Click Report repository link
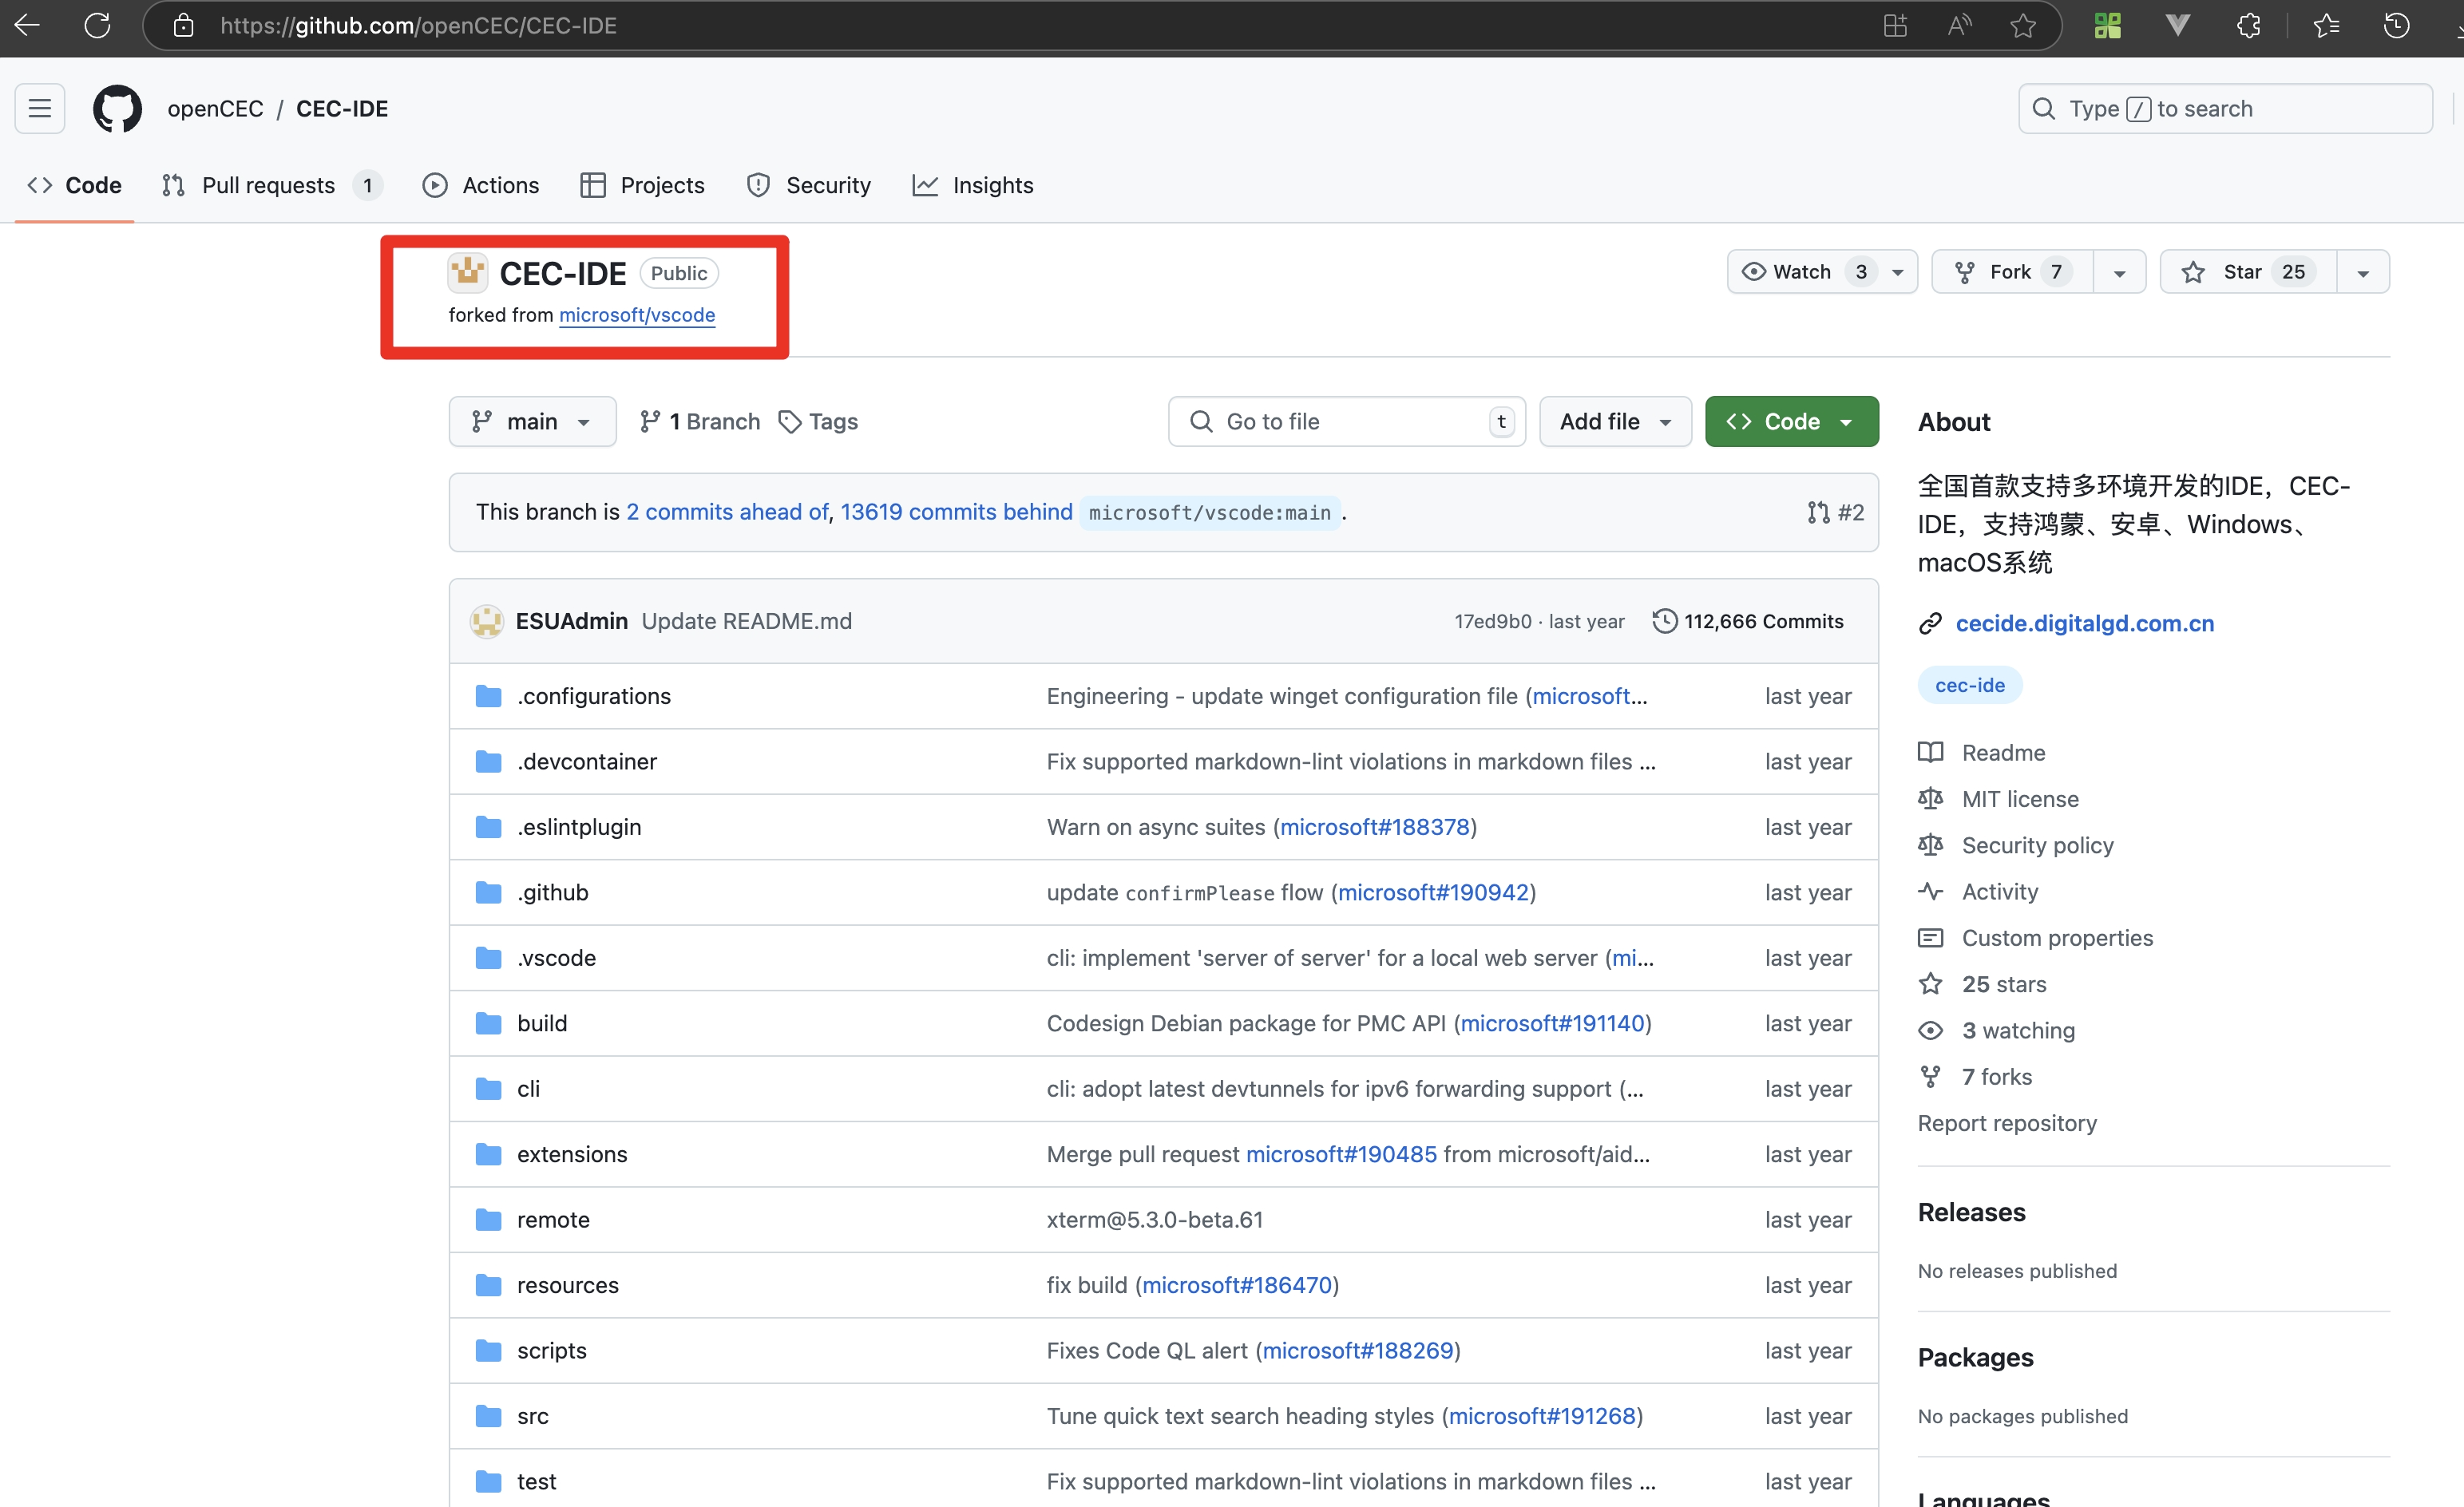Viewport: 2464px width, 1507px height. click(x=2006, y=1123)
